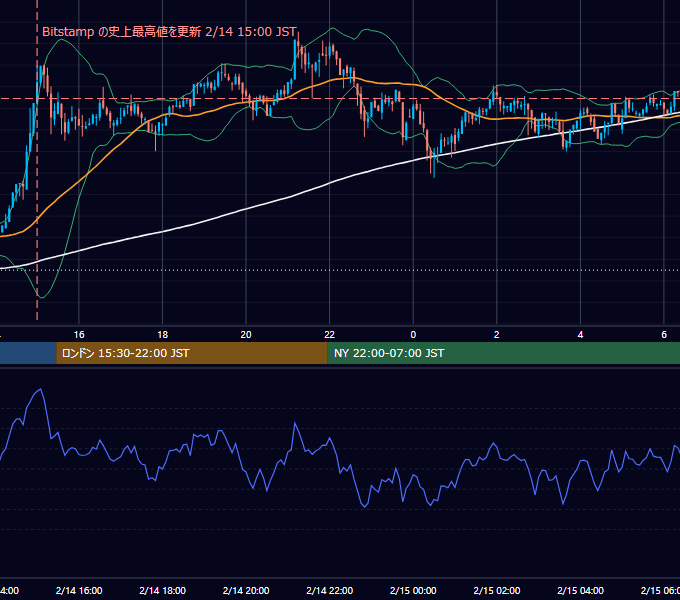The image size is (680, 600).
Task: Select the NY 22:00-07:00 JST session bar
Action: [503, 353]
